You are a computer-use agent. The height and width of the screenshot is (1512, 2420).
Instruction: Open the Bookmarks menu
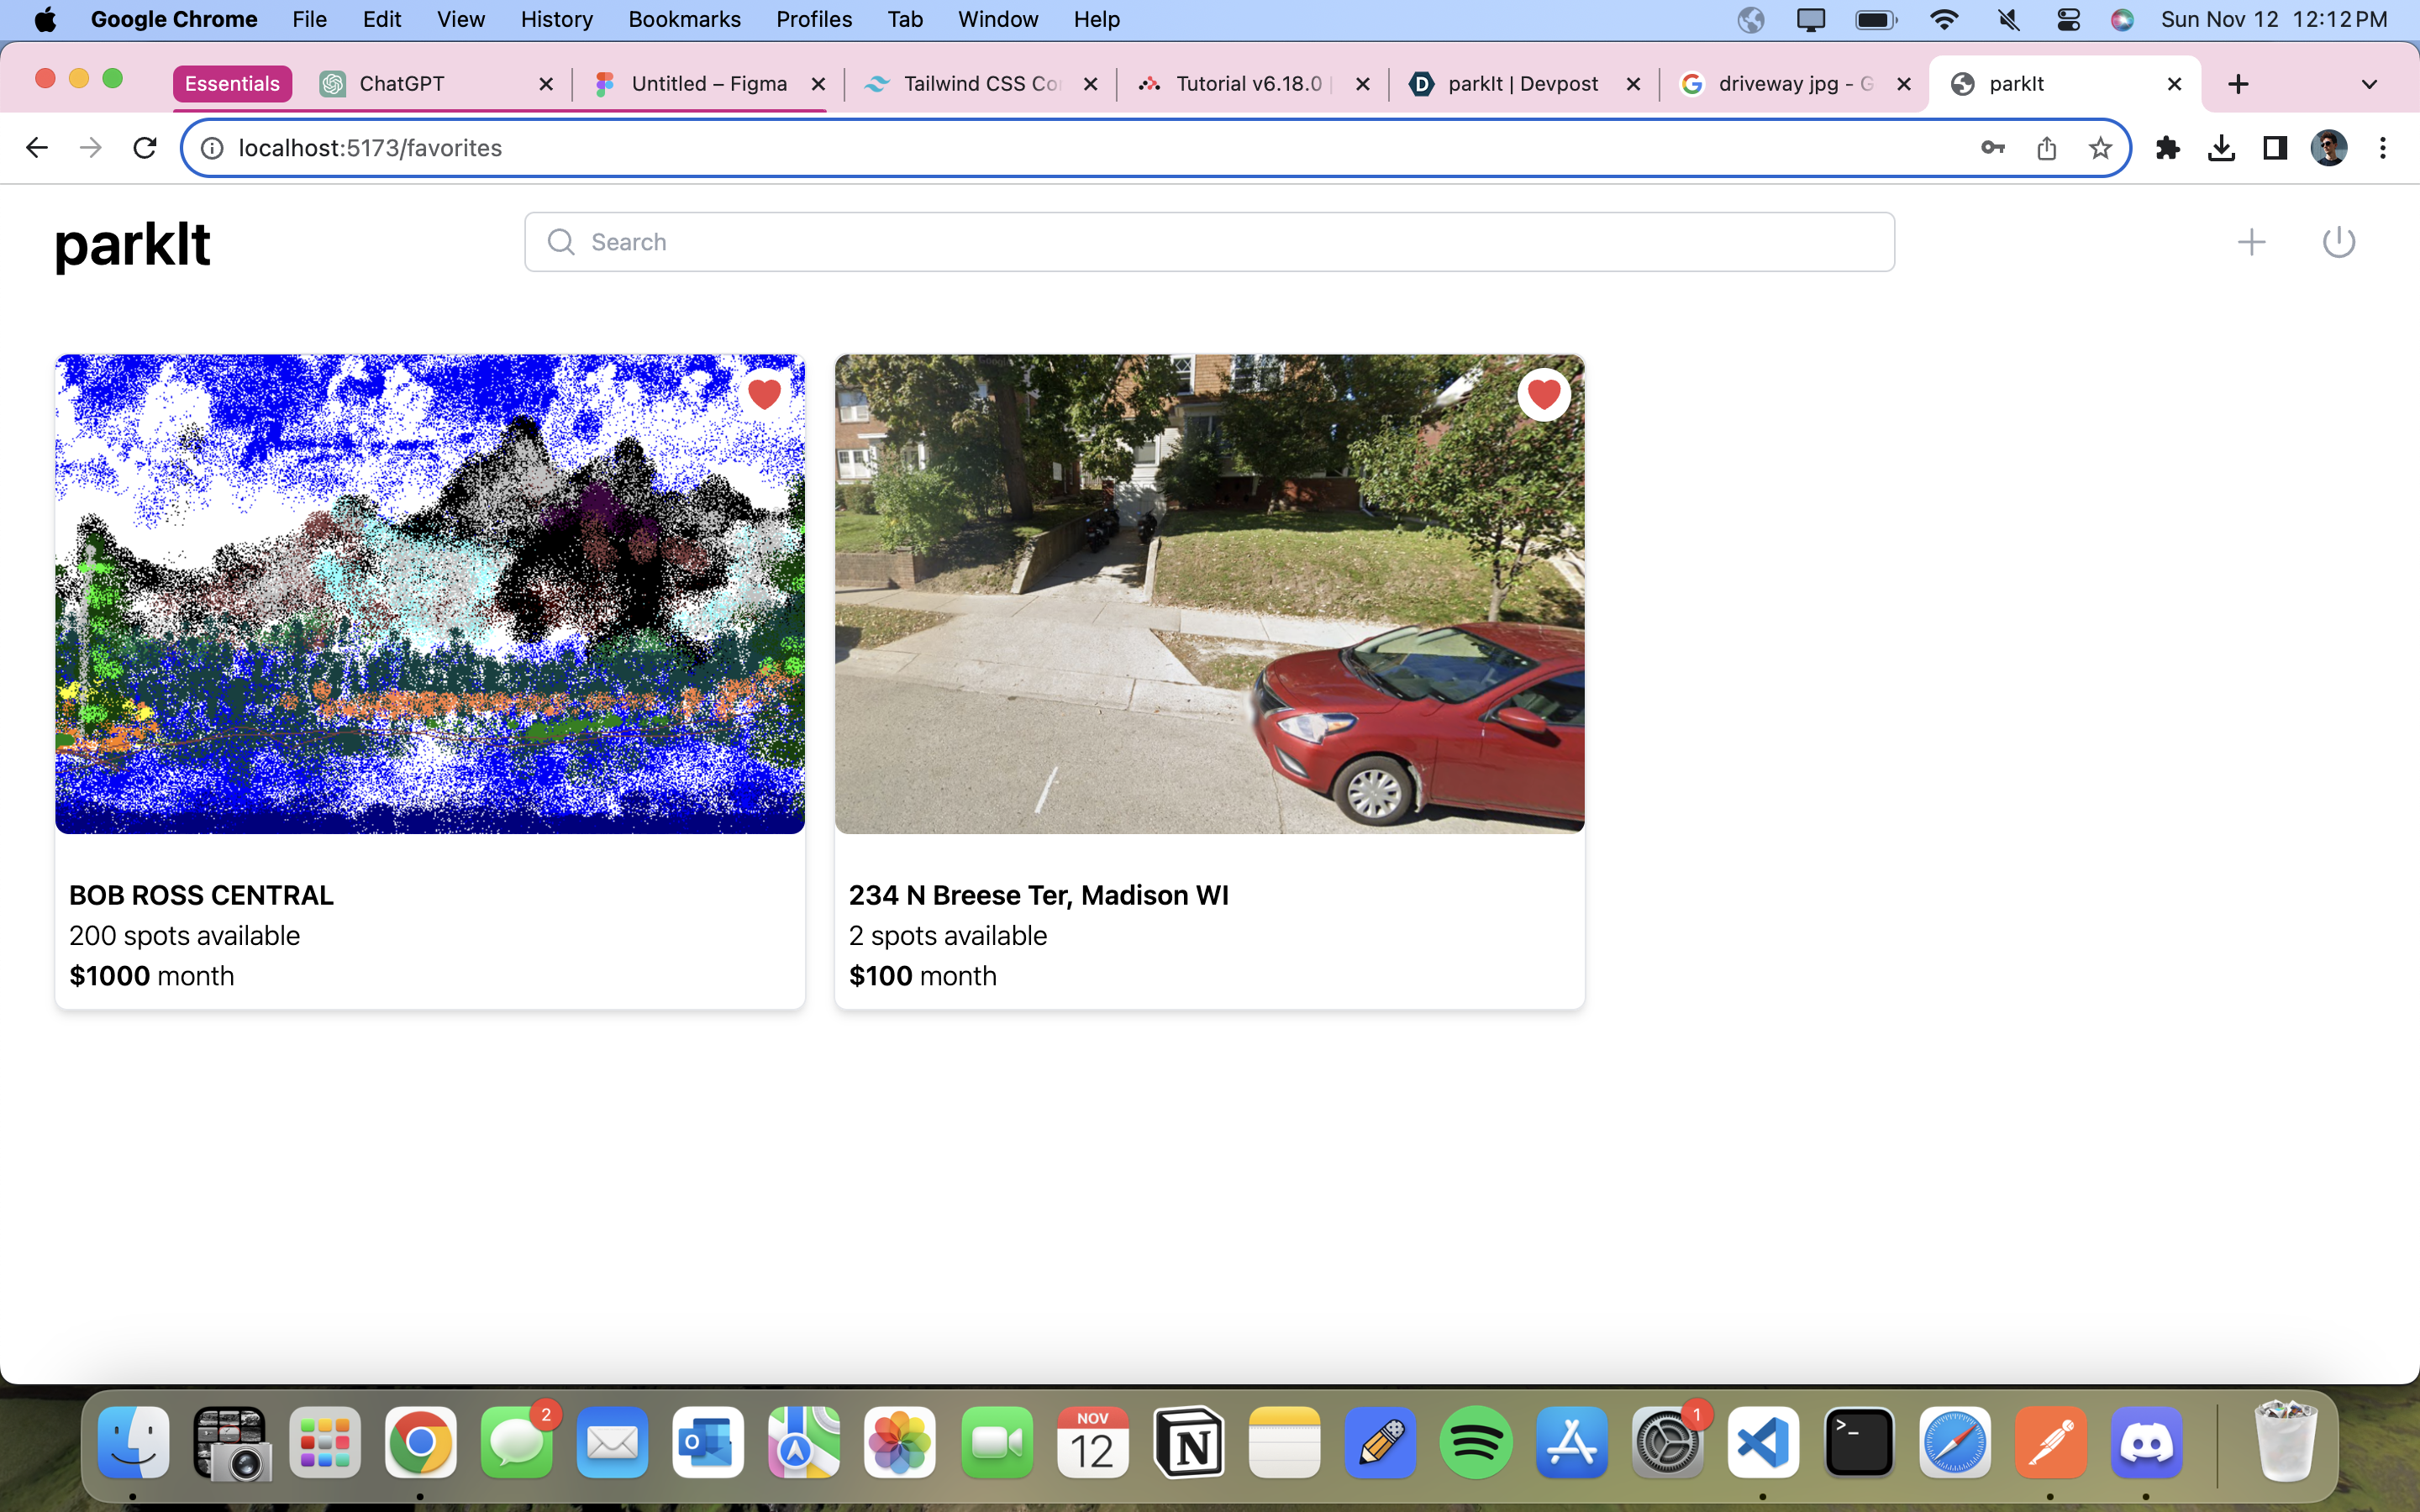coord(684,19)
